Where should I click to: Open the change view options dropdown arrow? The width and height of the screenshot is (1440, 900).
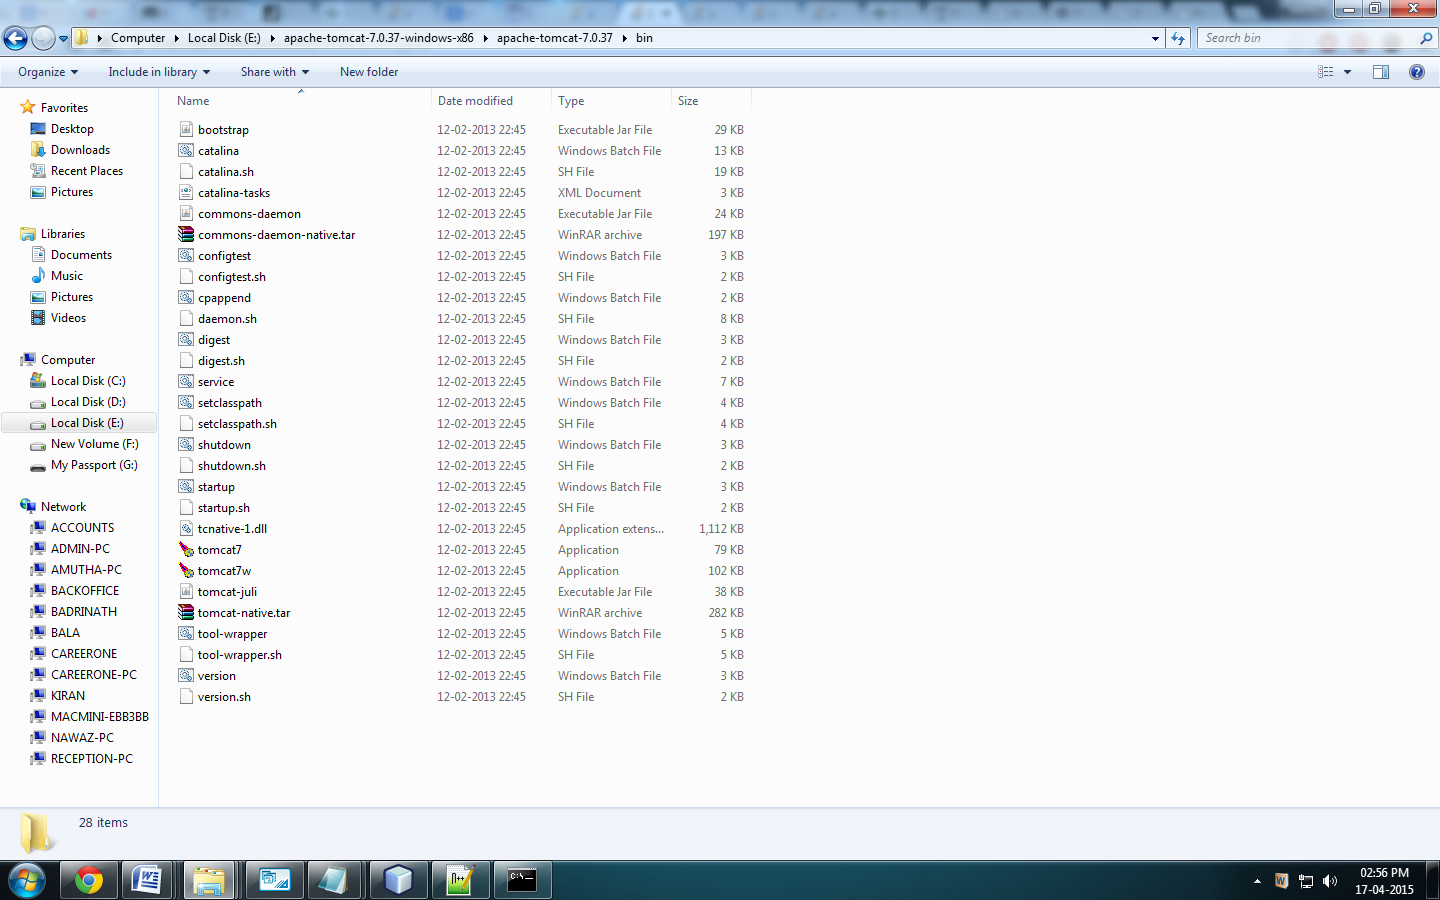click(1347, 72)
